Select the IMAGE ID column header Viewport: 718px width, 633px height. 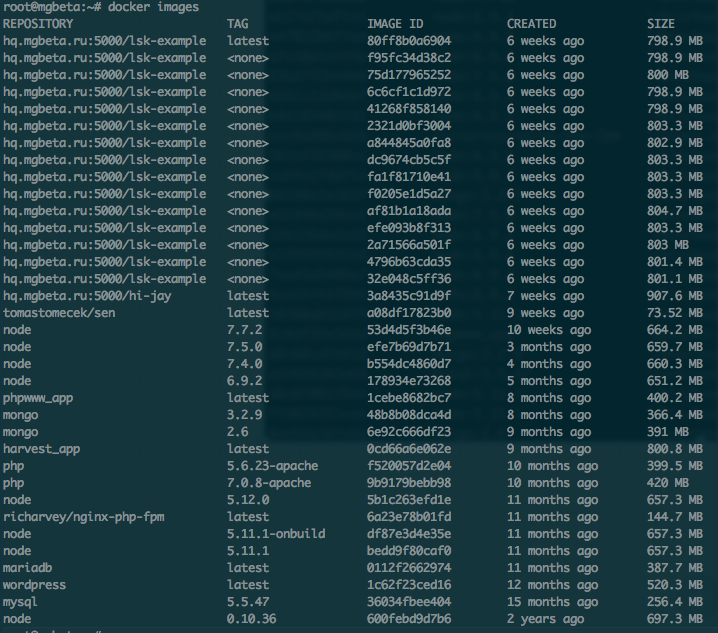(395, 24)
